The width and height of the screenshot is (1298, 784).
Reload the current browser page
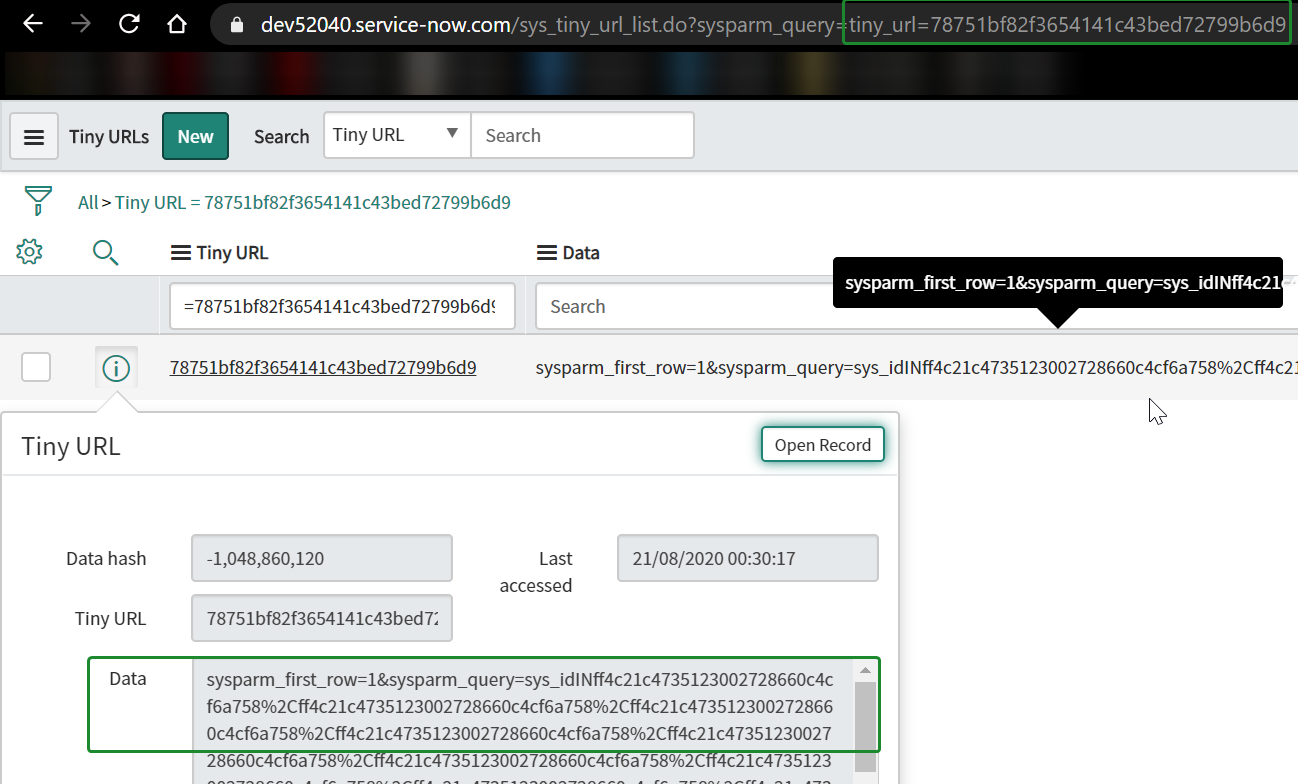129,24
